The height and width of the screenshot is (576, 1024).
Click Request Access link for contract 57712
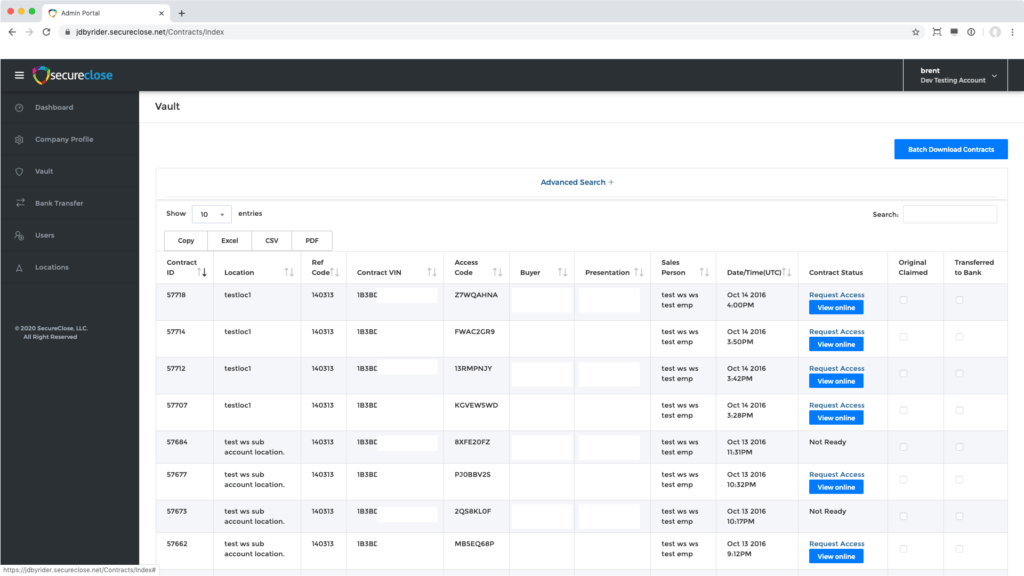pos(836,369)
